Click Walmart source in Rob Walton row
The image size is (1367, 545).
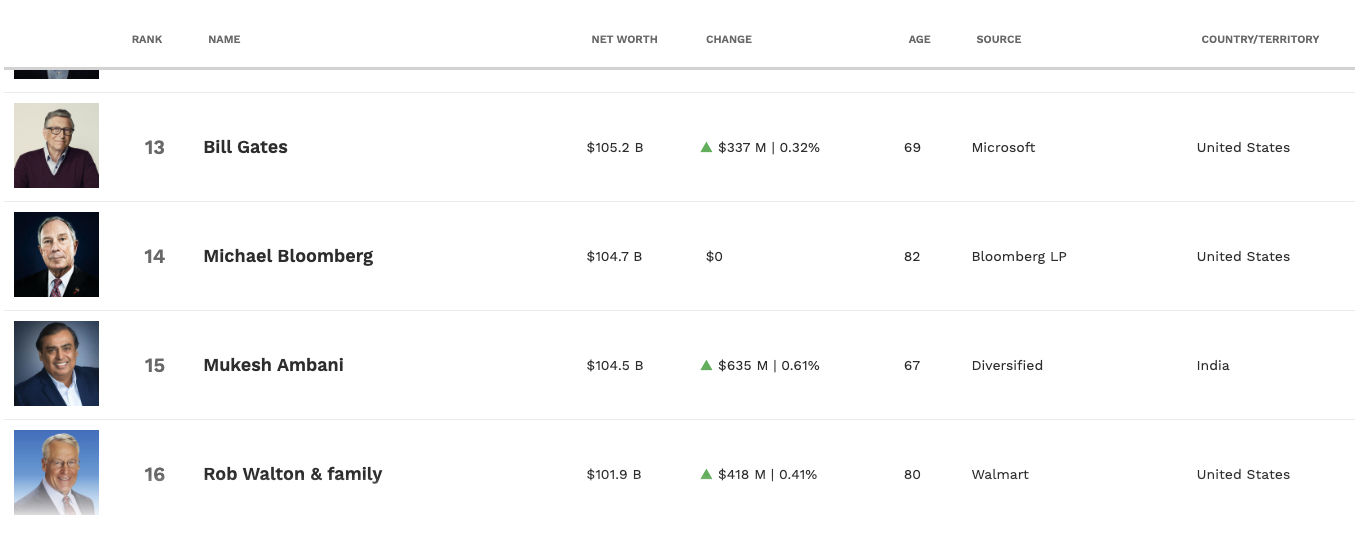pyautogui.click(x=1000, y=474)
